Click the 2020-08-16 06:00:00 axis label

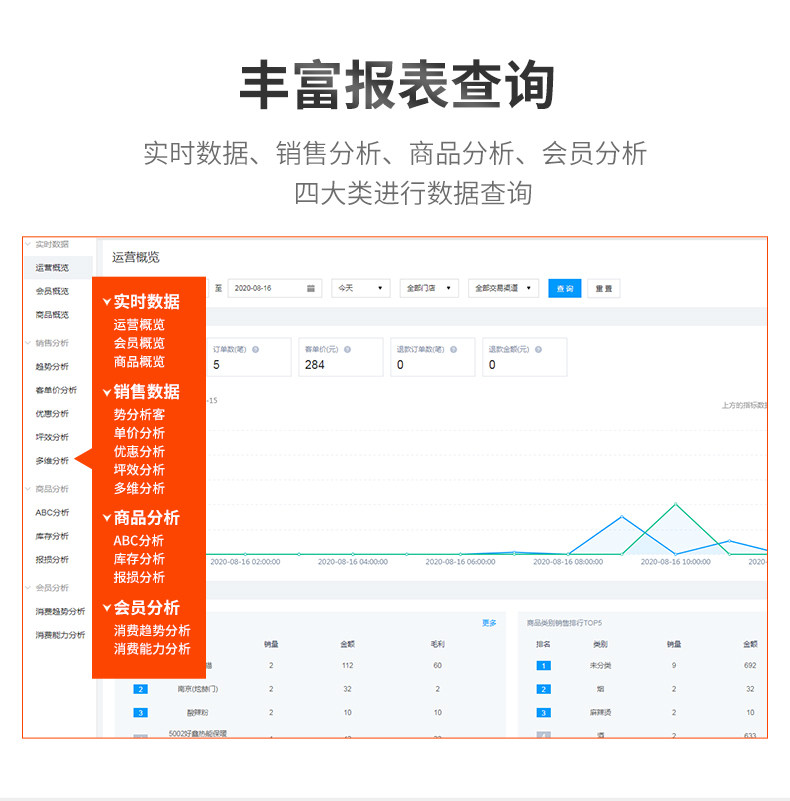point(460,562)
